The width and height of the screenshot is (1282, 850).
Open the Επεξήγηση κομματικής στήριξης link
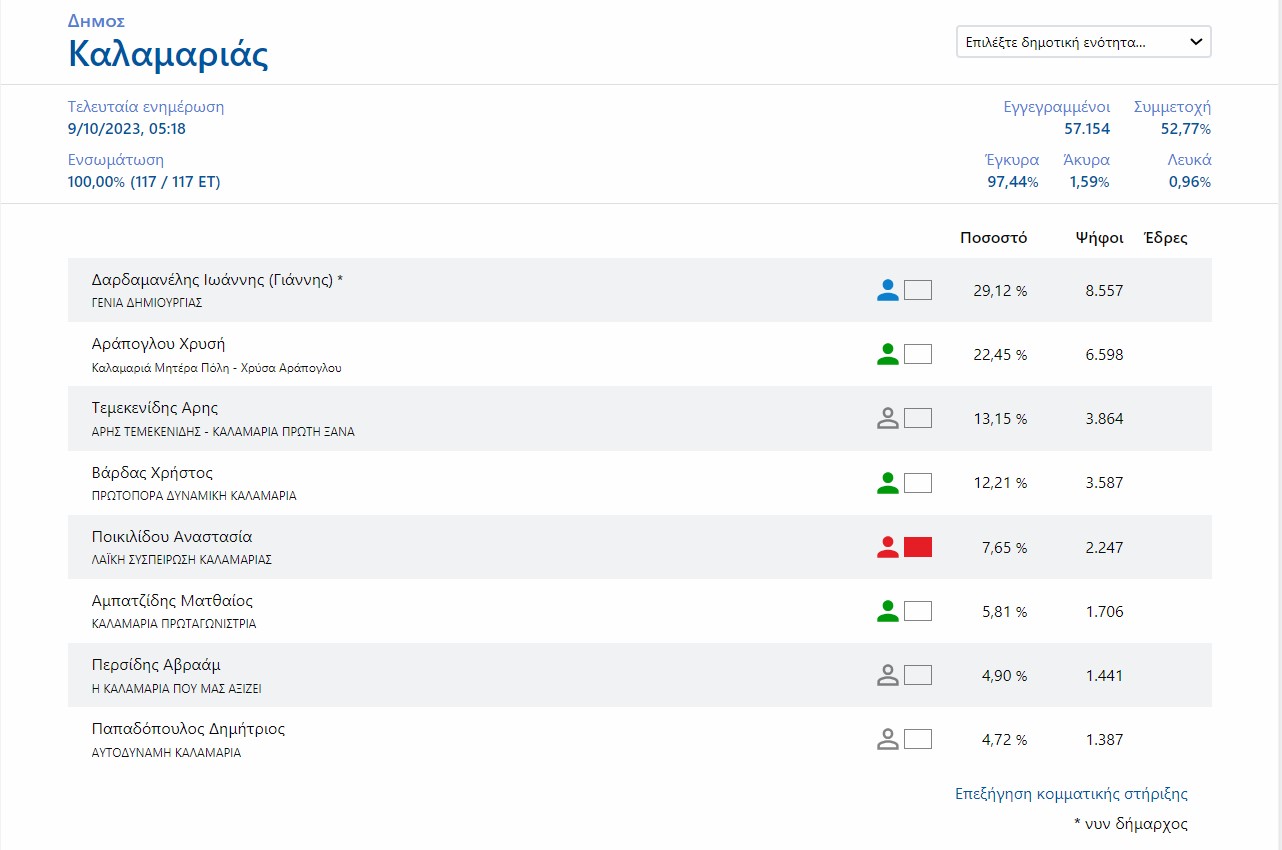pyautogui.click(x=1071, y=794)
